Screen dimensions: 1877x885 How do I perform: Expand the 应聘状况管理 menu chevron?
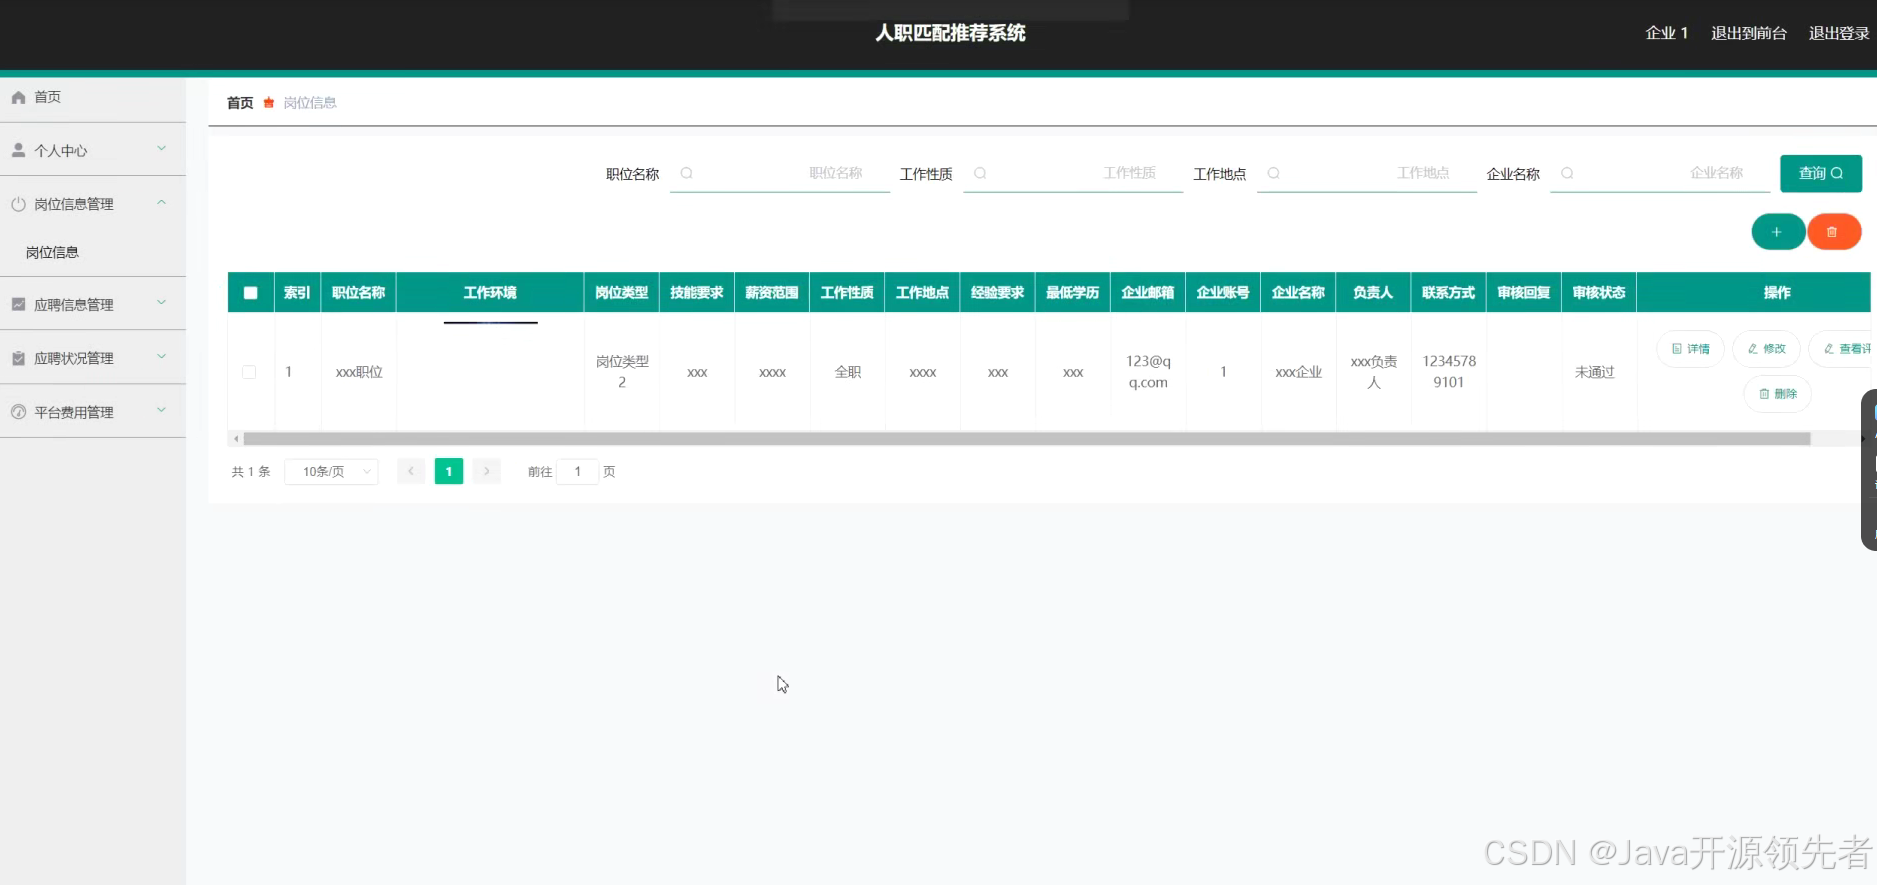tap(162, 357)
